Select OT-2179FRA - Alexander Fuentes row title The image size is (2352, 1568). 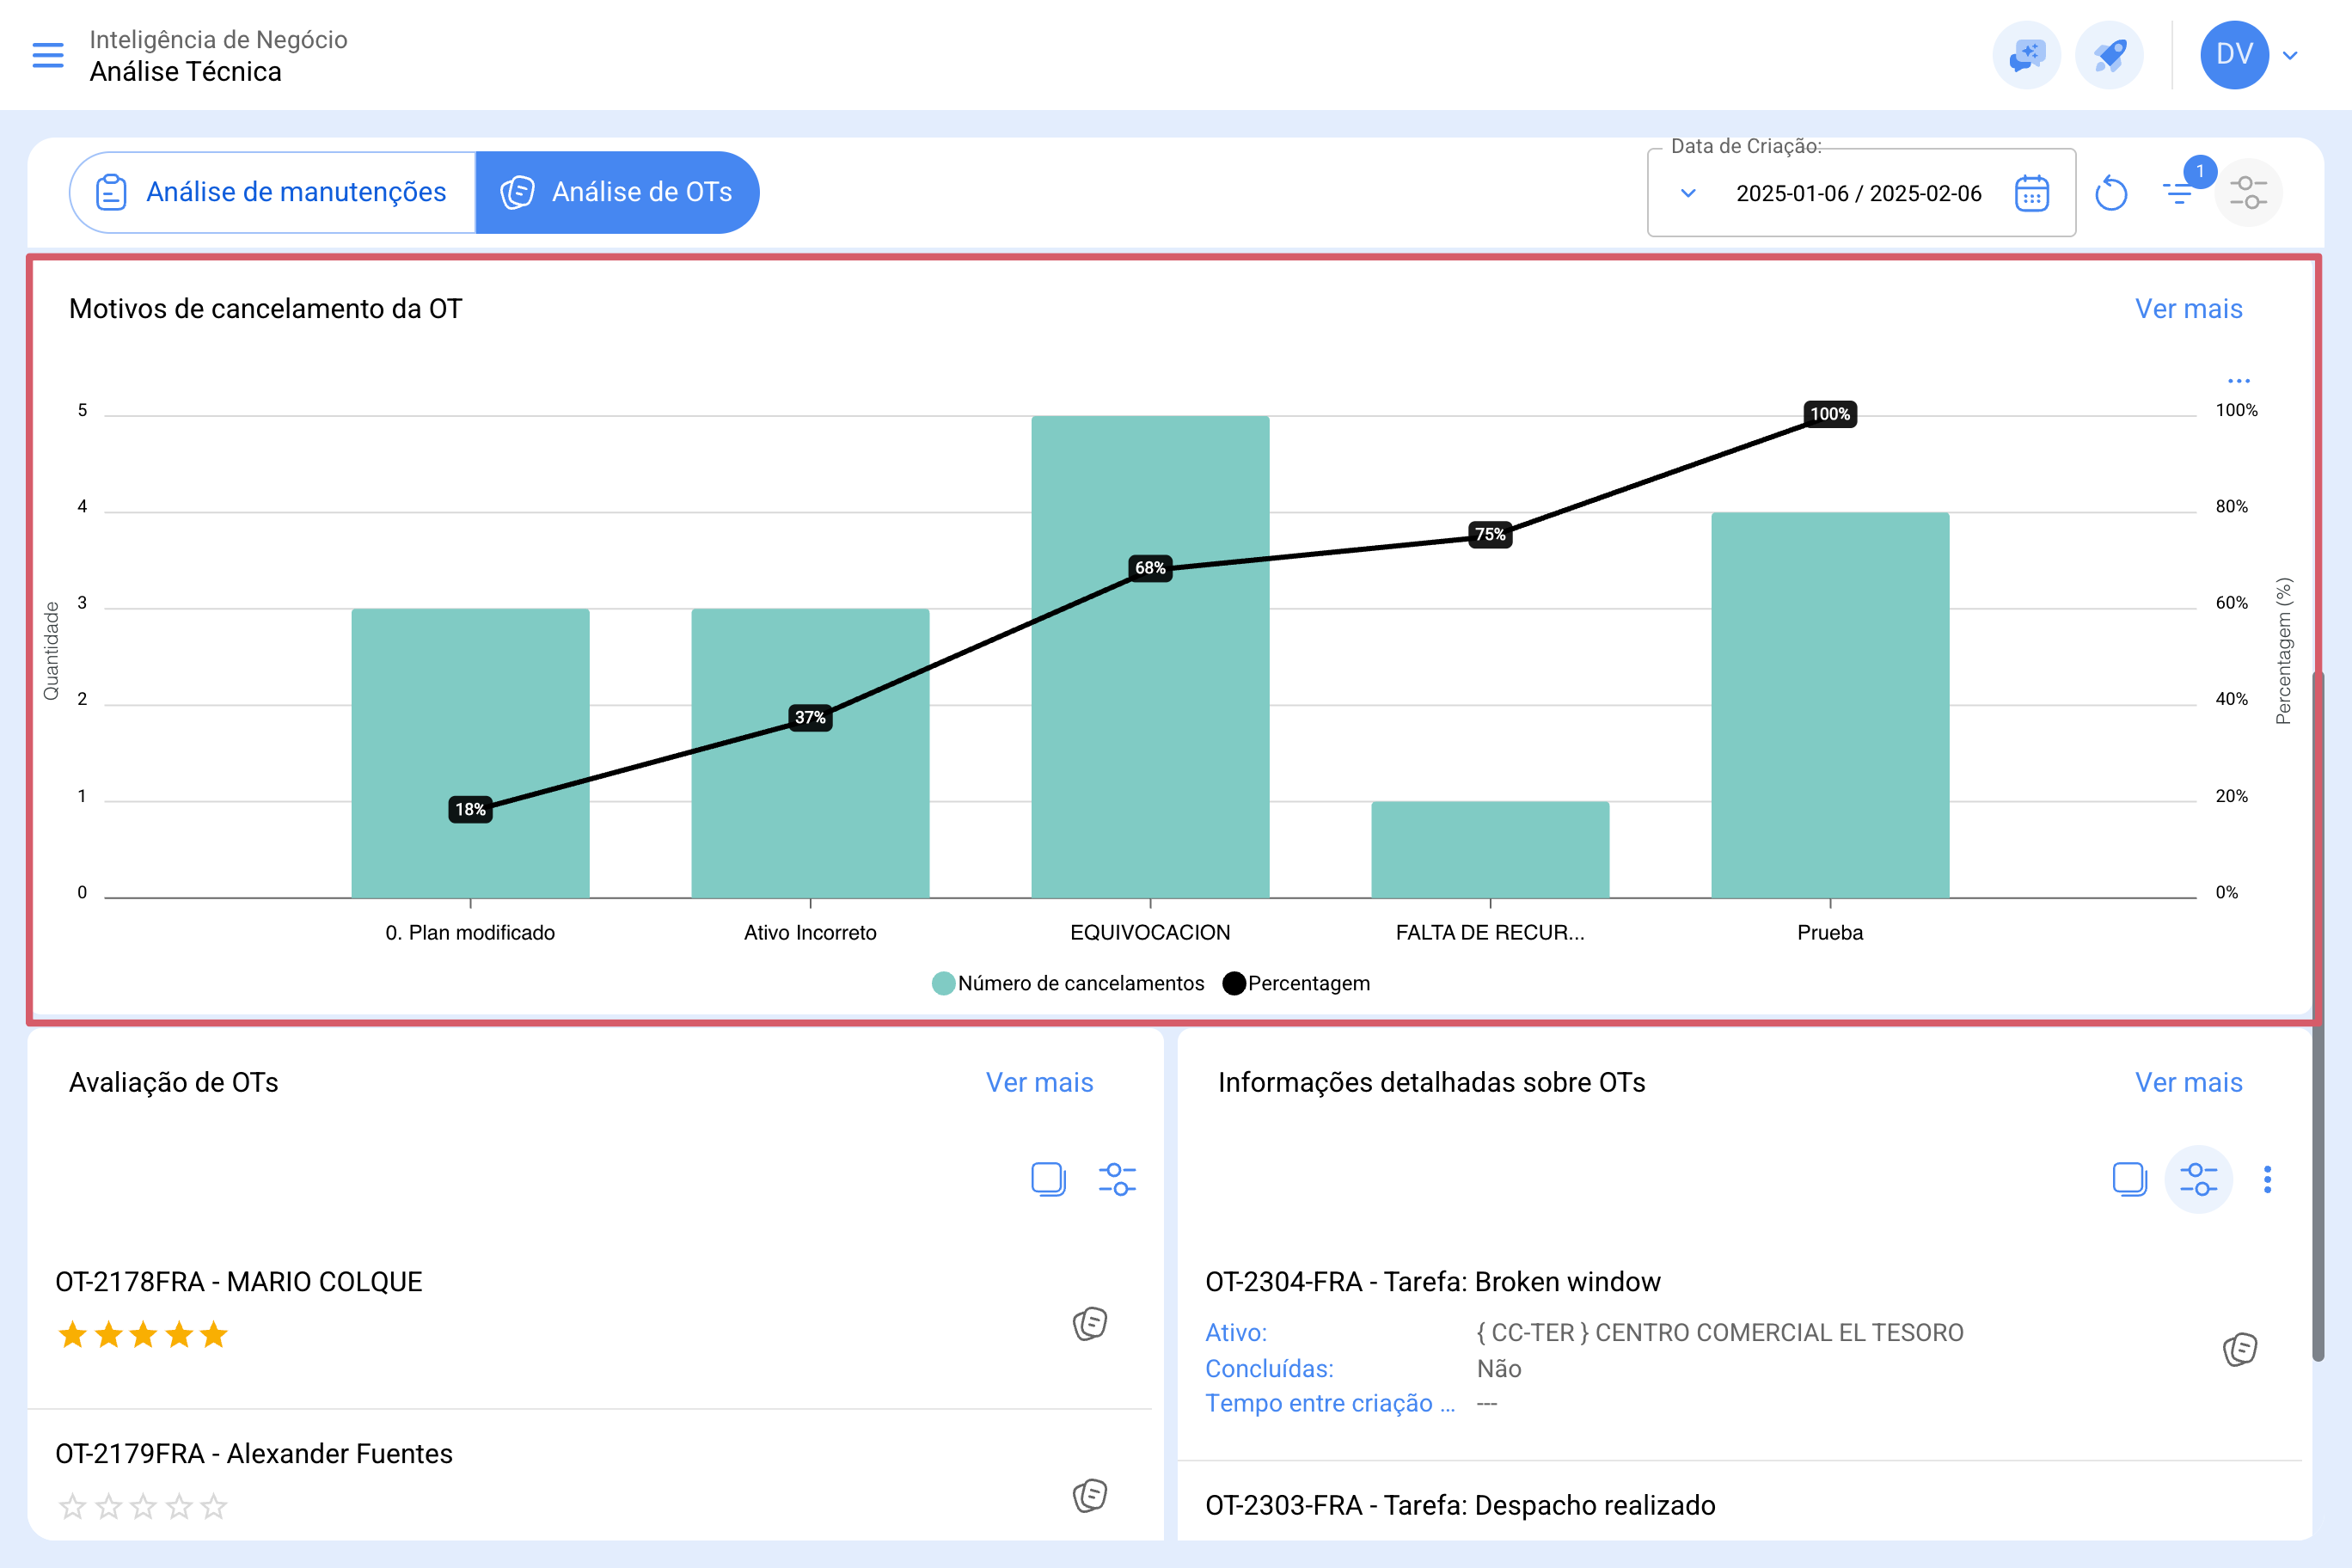coord(254,1454)
